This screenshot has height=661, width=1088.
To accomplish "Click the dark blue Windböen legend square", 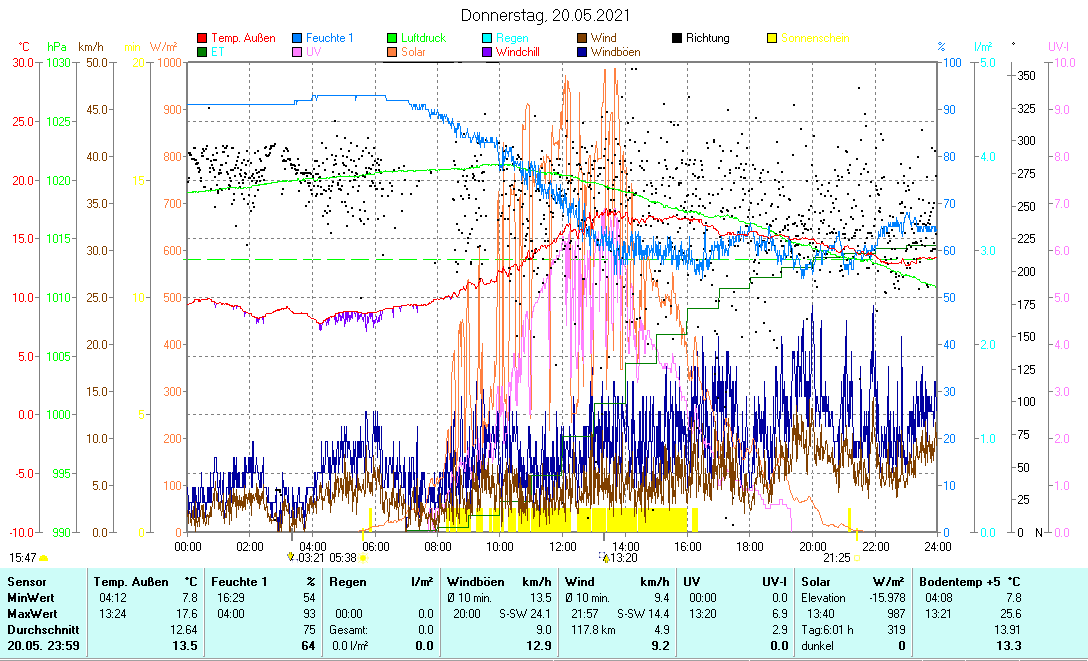I will 582,52.
